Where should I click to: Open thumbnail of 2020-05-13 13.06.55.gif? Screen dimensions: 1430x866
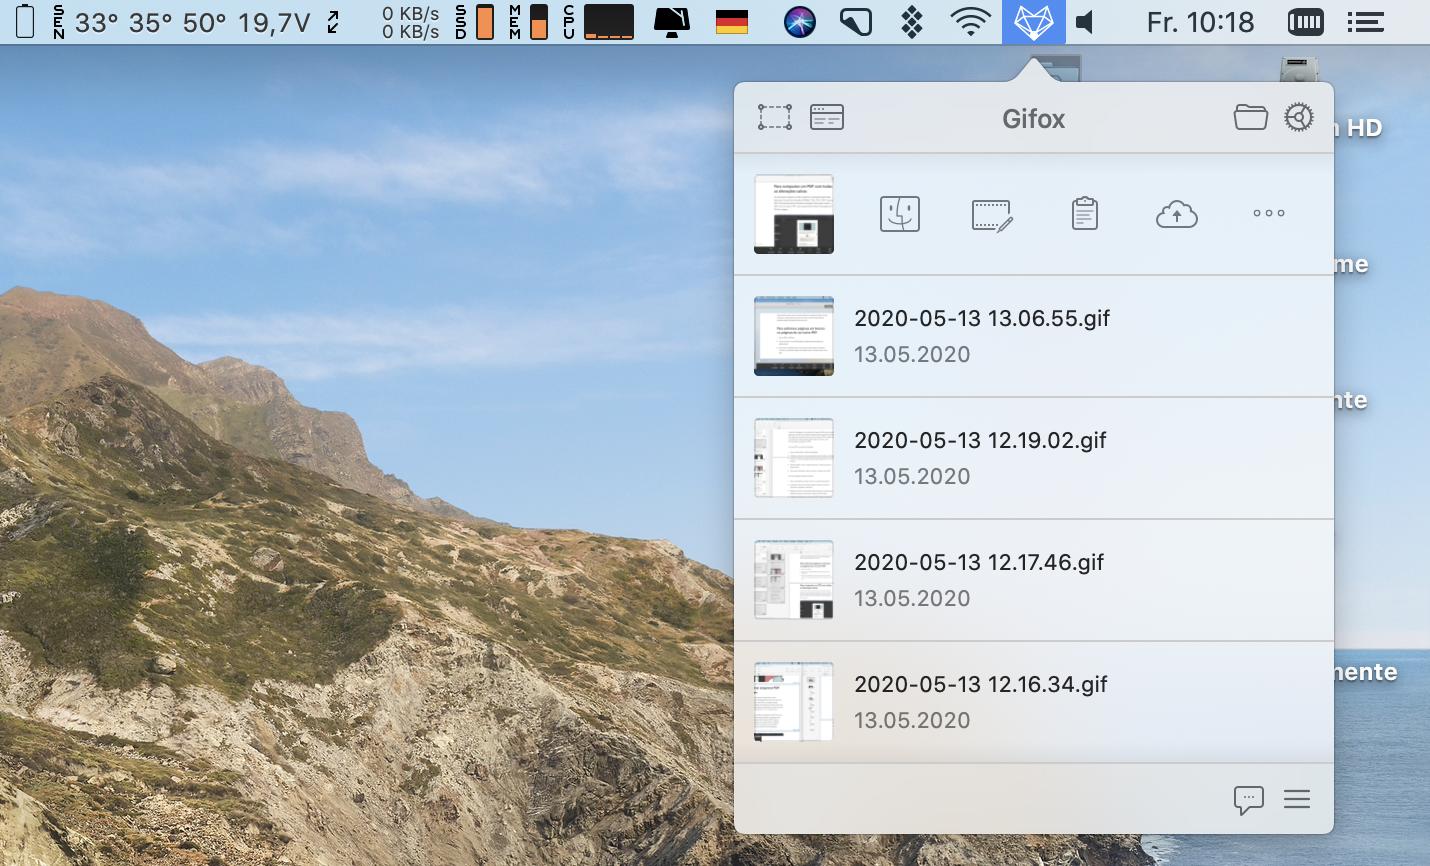tap(794, 336)
